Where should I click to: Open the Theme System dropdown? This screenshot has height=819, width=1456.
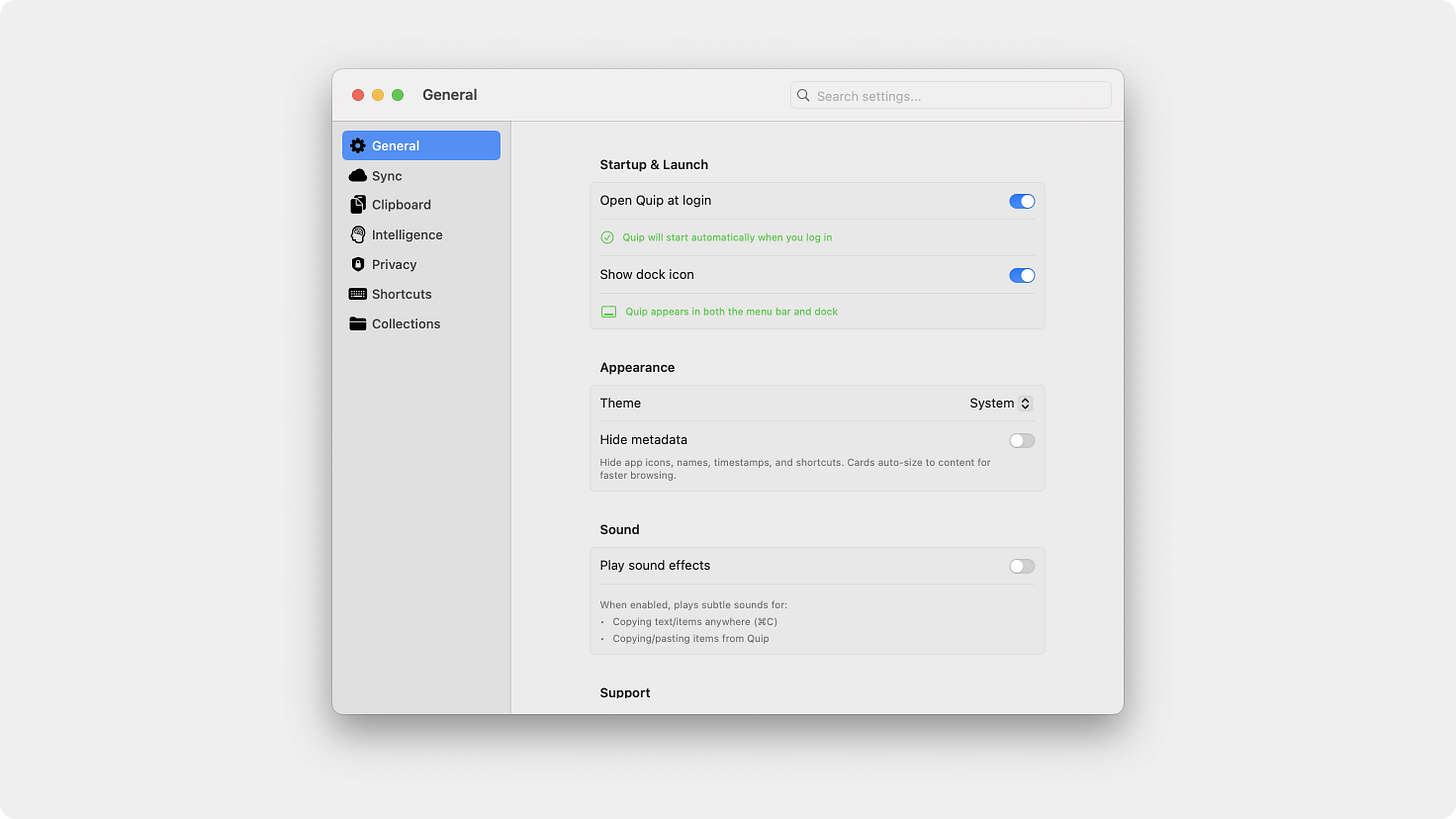(x=1001, y=404)
